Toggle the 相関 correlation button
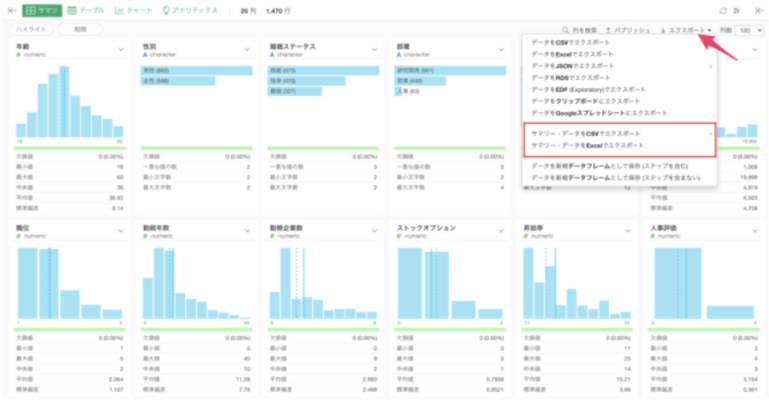The width and height of the screenshot is (769, 400). (80, 30)
